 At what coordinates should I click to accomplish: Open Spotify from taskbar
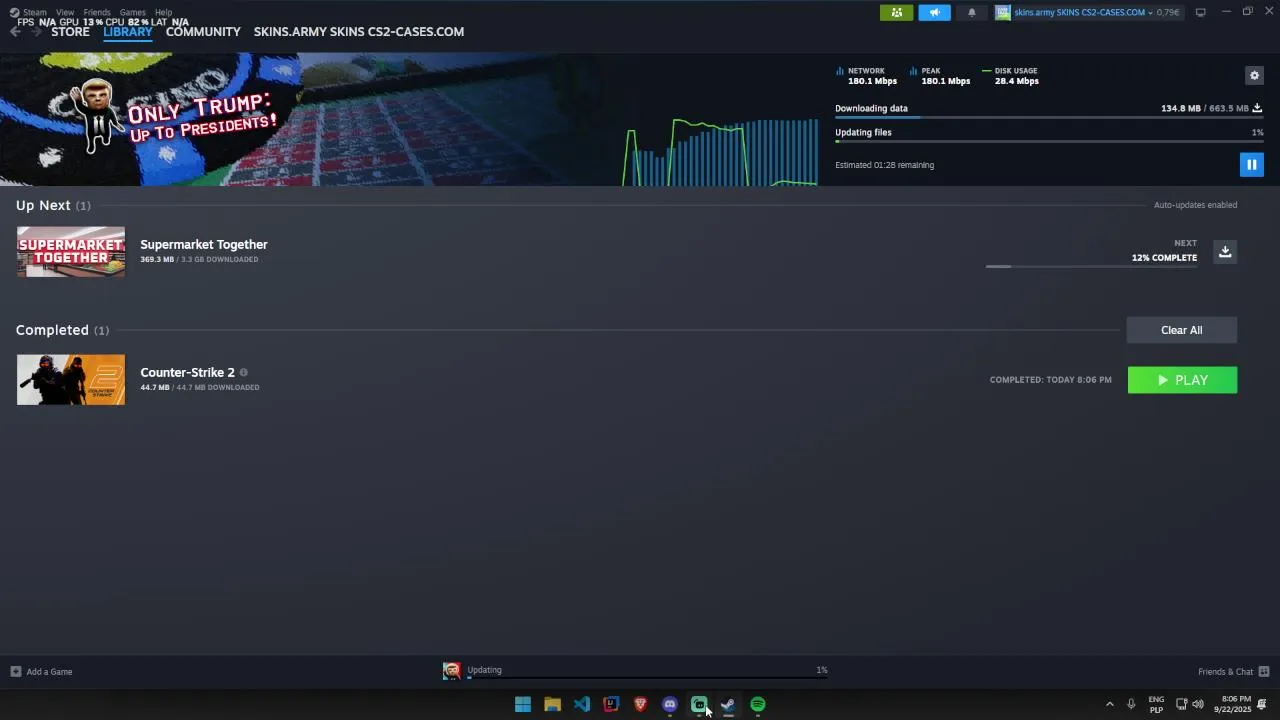coord(758,704)
